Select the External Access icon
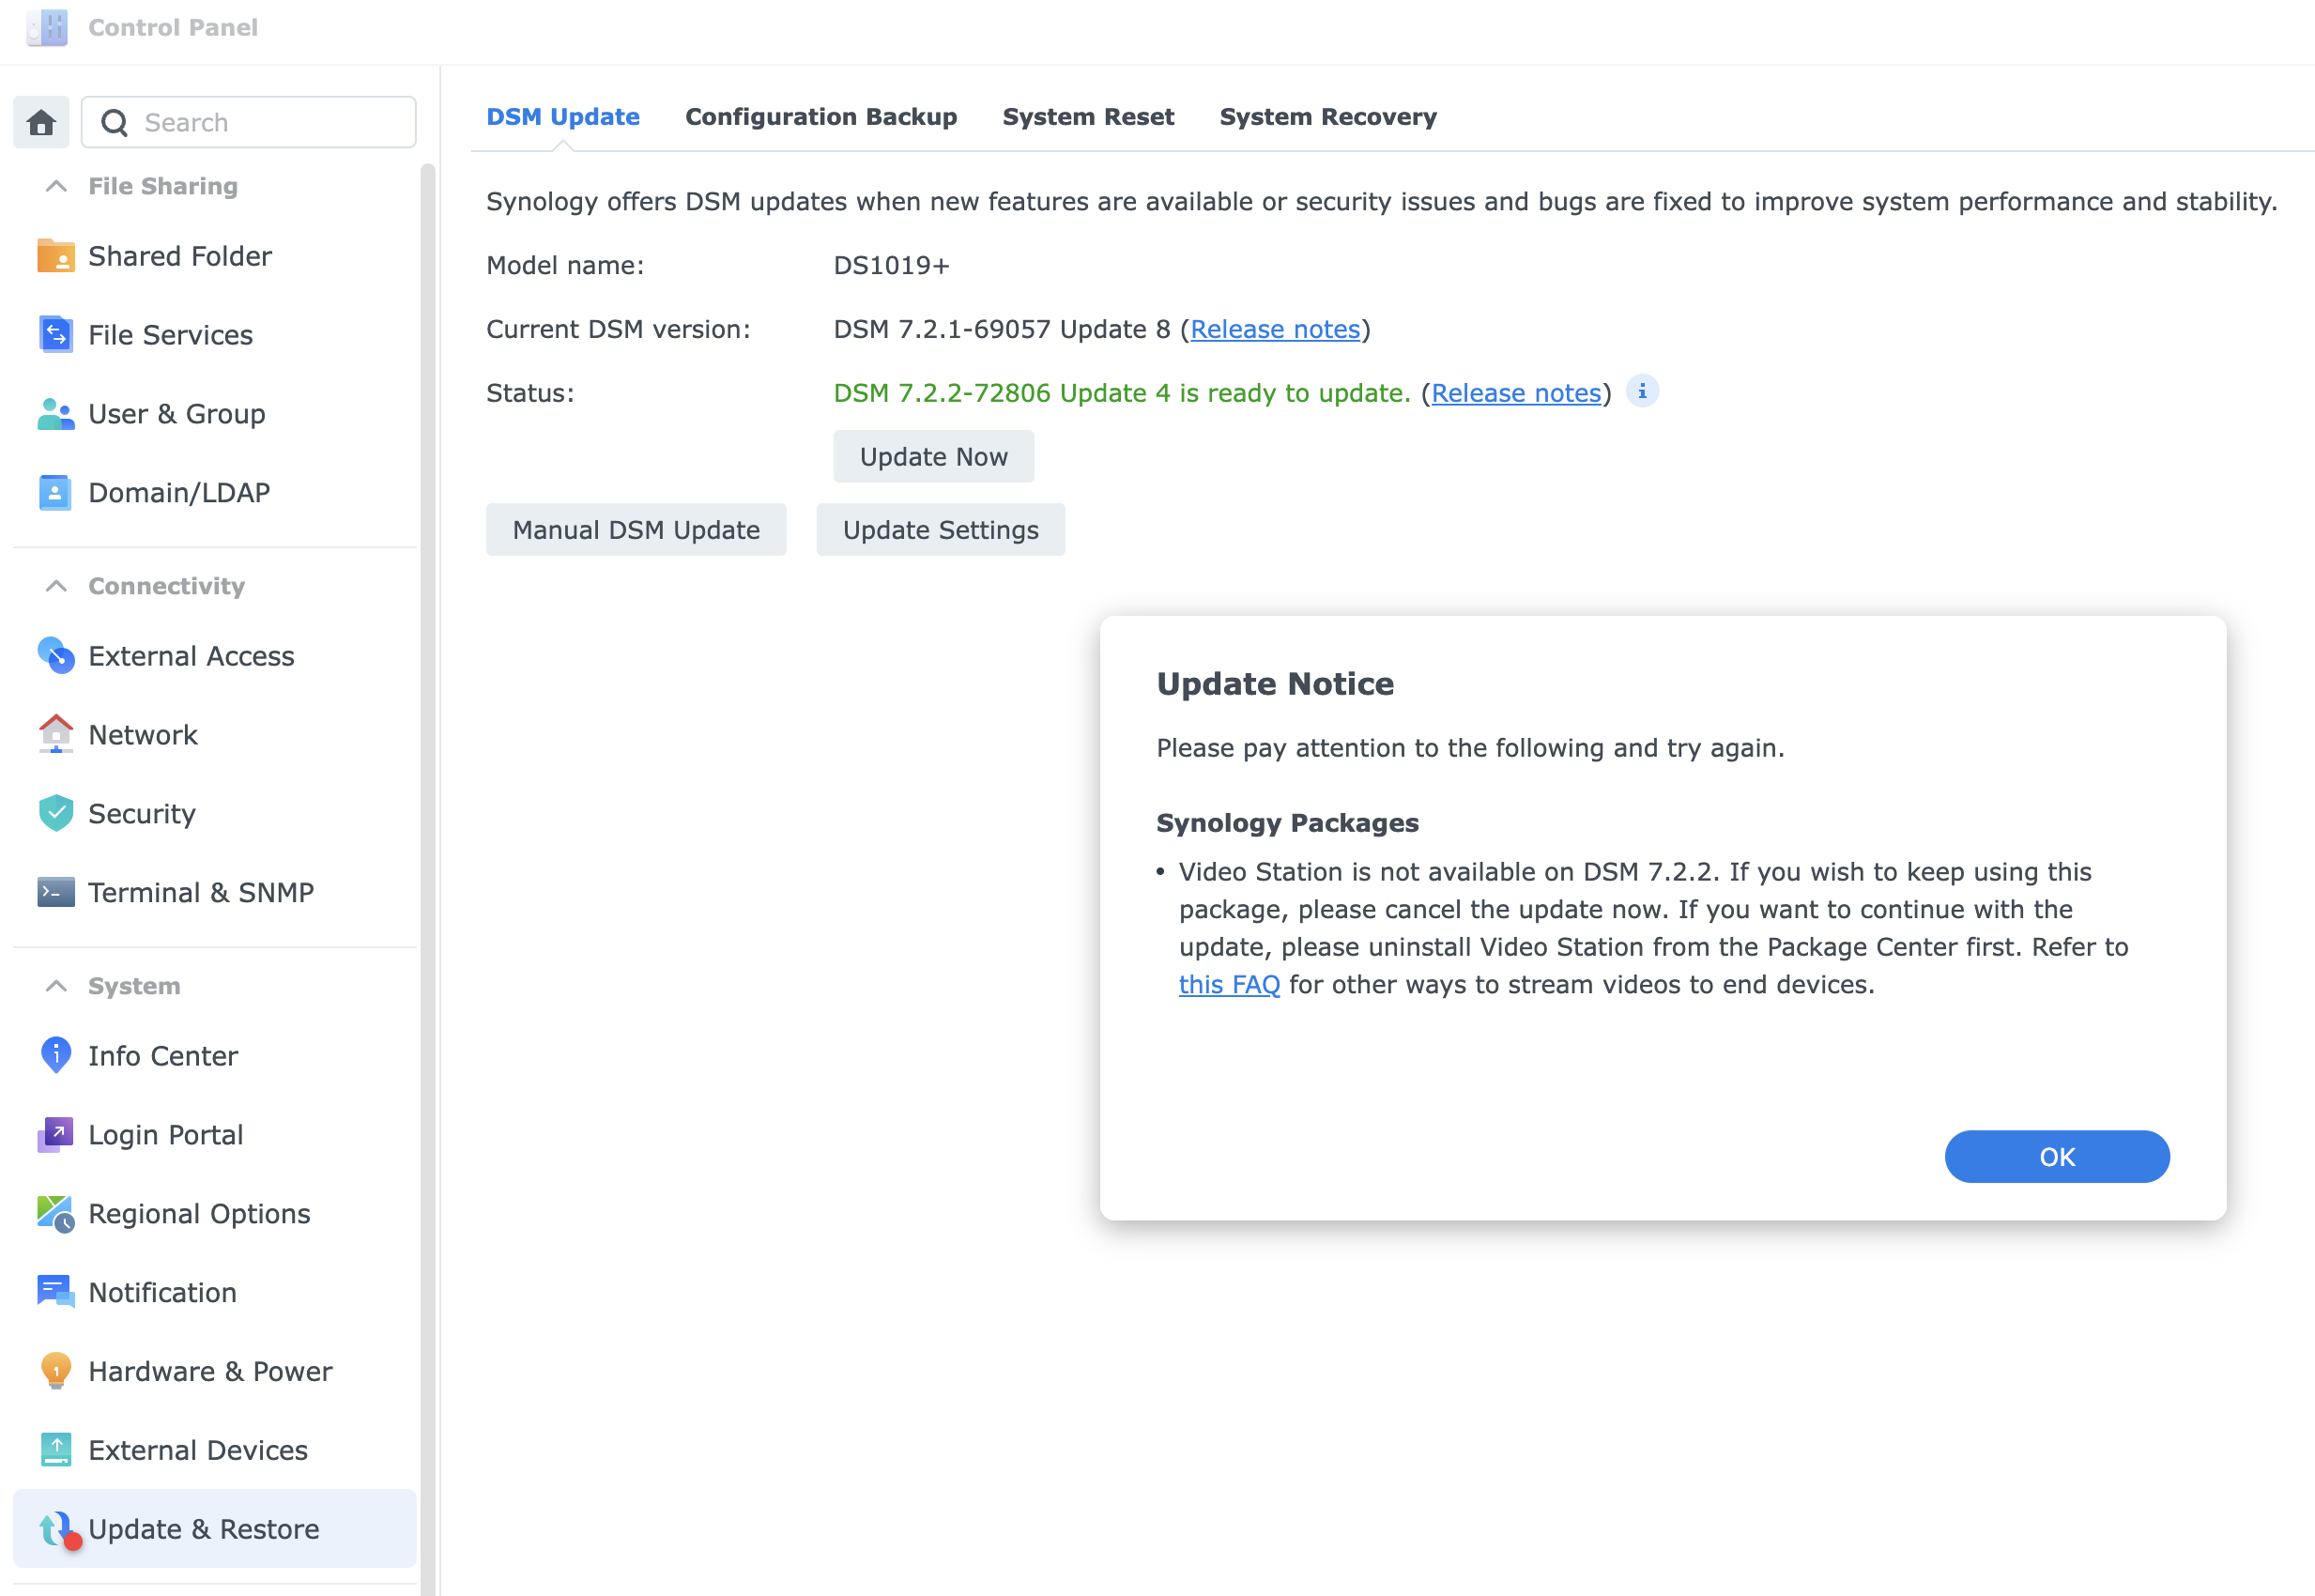This screenshot has width=2315, height=1596. click(x=55, y=655)
